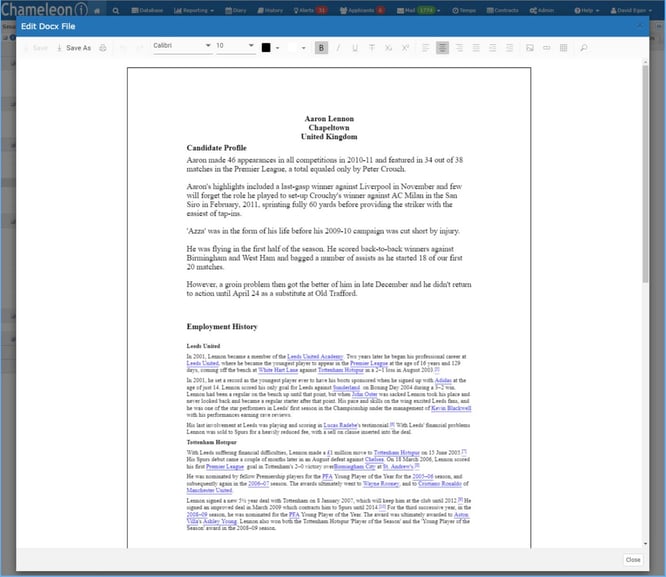
Task: Toggle subscript formatting
Action: 388,48
